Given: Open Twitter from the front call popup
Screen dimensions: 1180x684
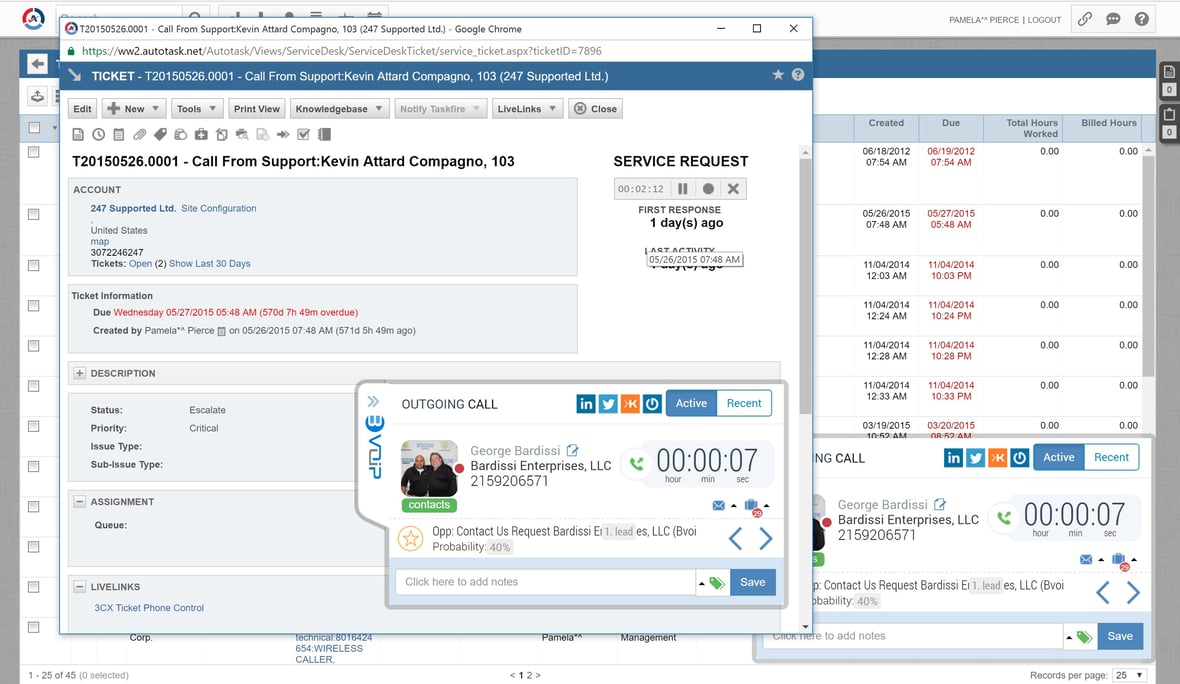Looking at the screenshot, I should click(608, 404).
